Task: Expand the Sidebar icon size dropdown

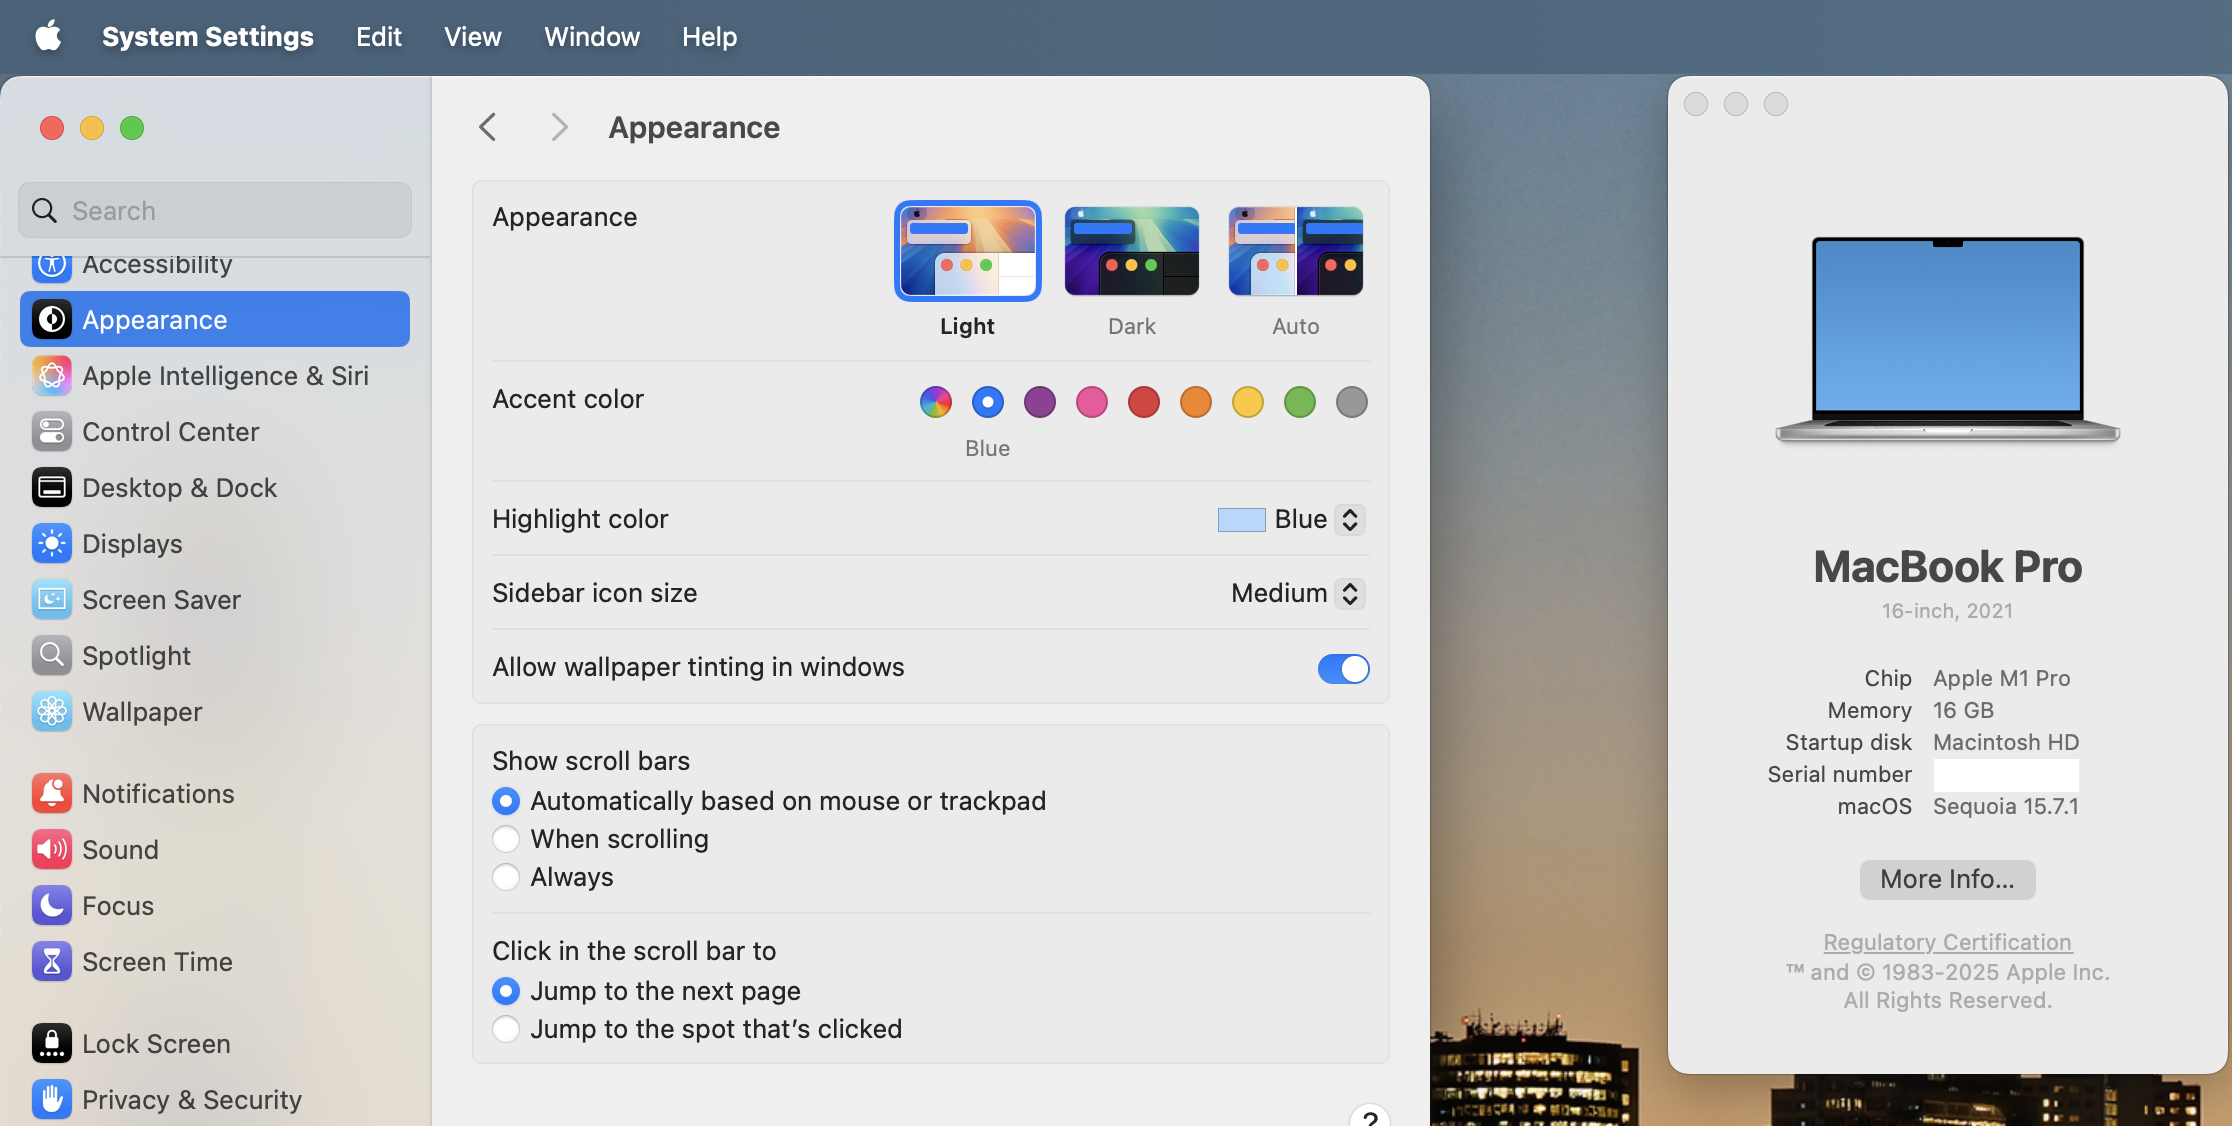Action: click(1349, 594)
